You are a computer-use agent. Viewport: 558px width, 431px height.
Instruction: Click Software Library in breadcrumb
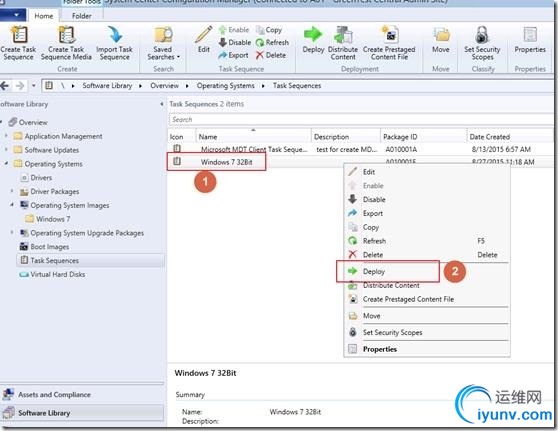107,86
